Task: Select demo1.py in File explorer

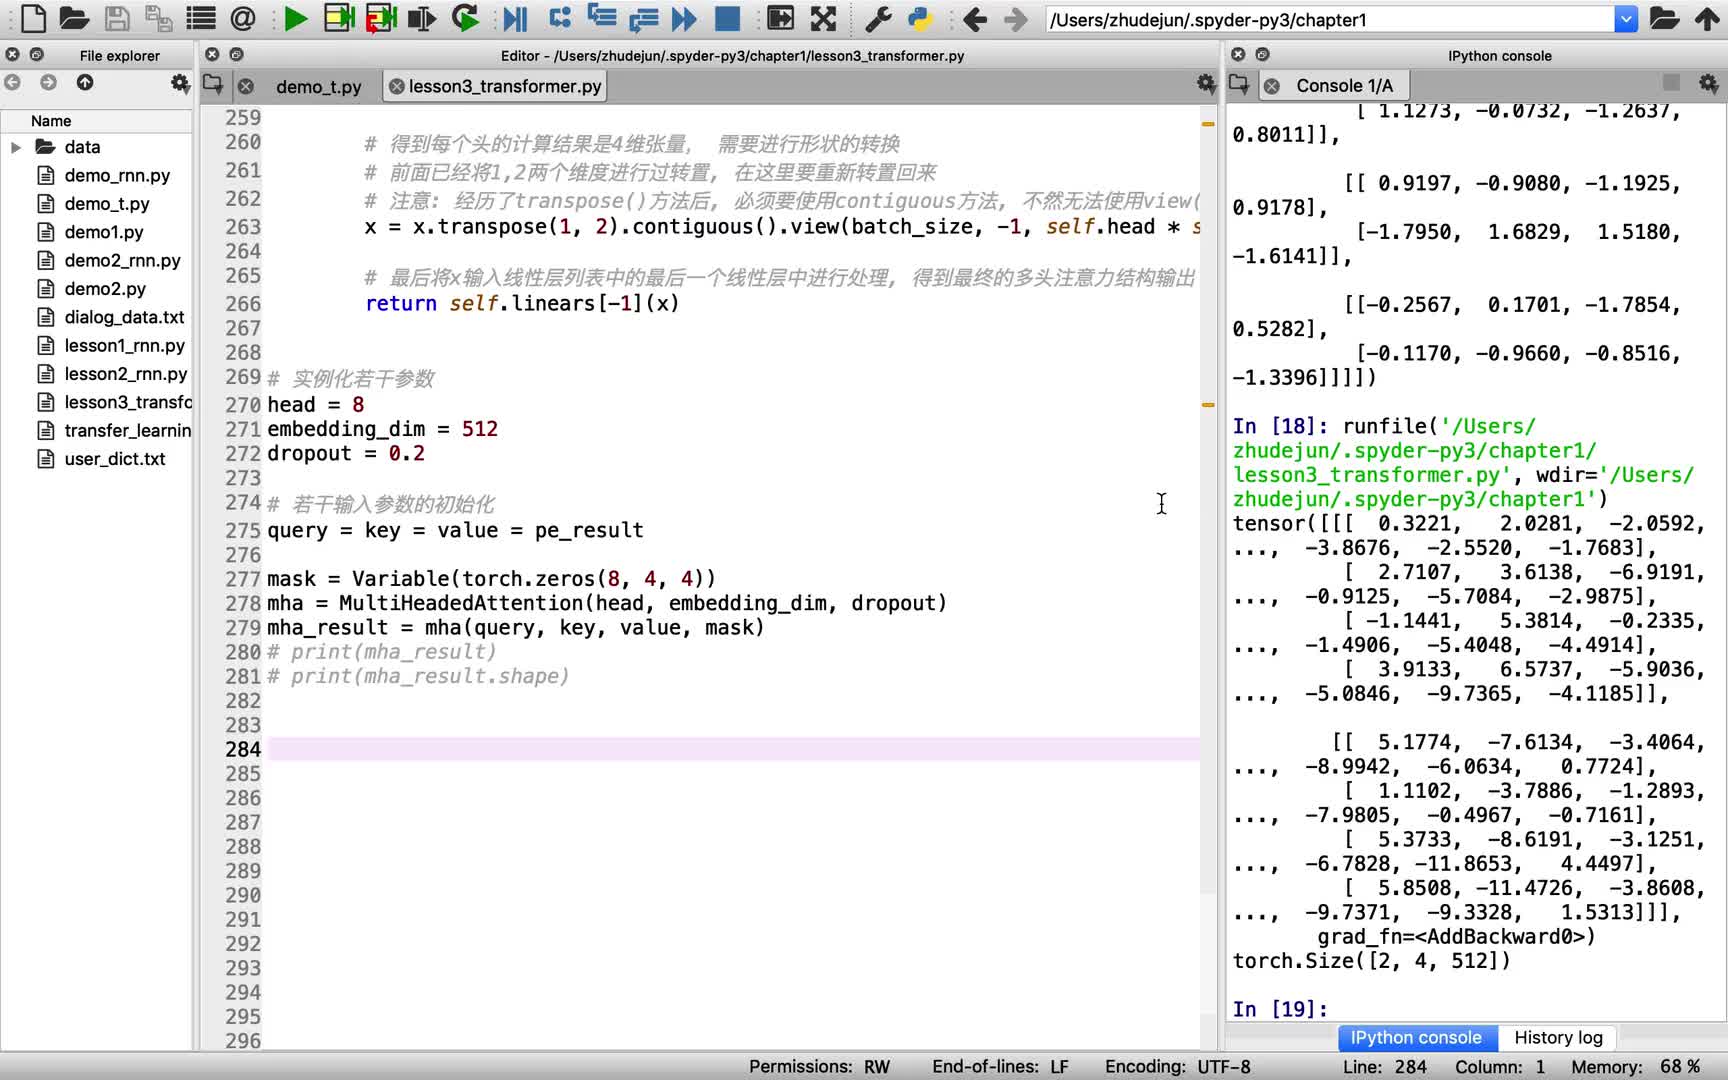Action: (x=104, y=232)
